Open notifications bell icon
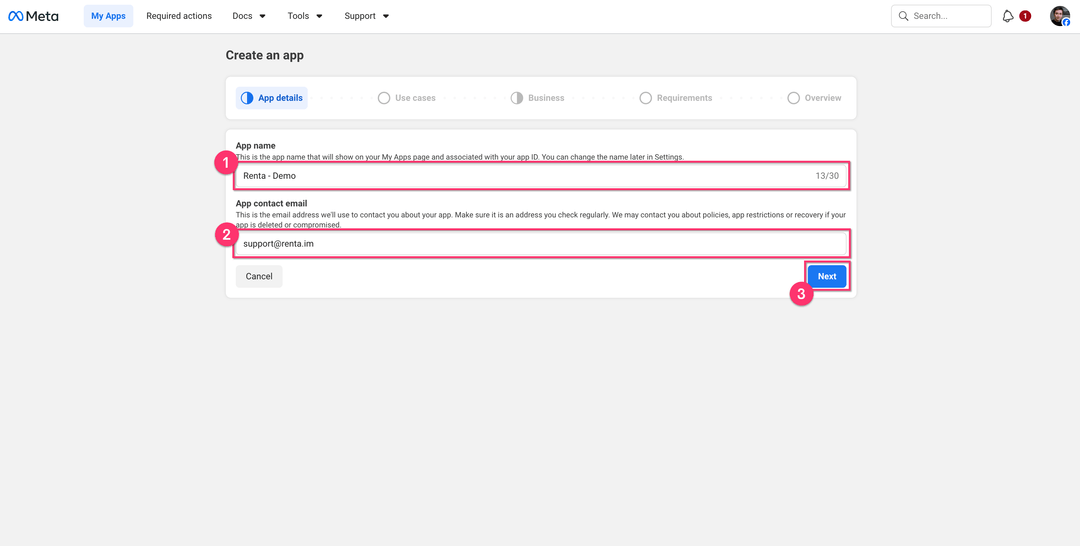The image size is (1080, 546). tap(1008, 16)
